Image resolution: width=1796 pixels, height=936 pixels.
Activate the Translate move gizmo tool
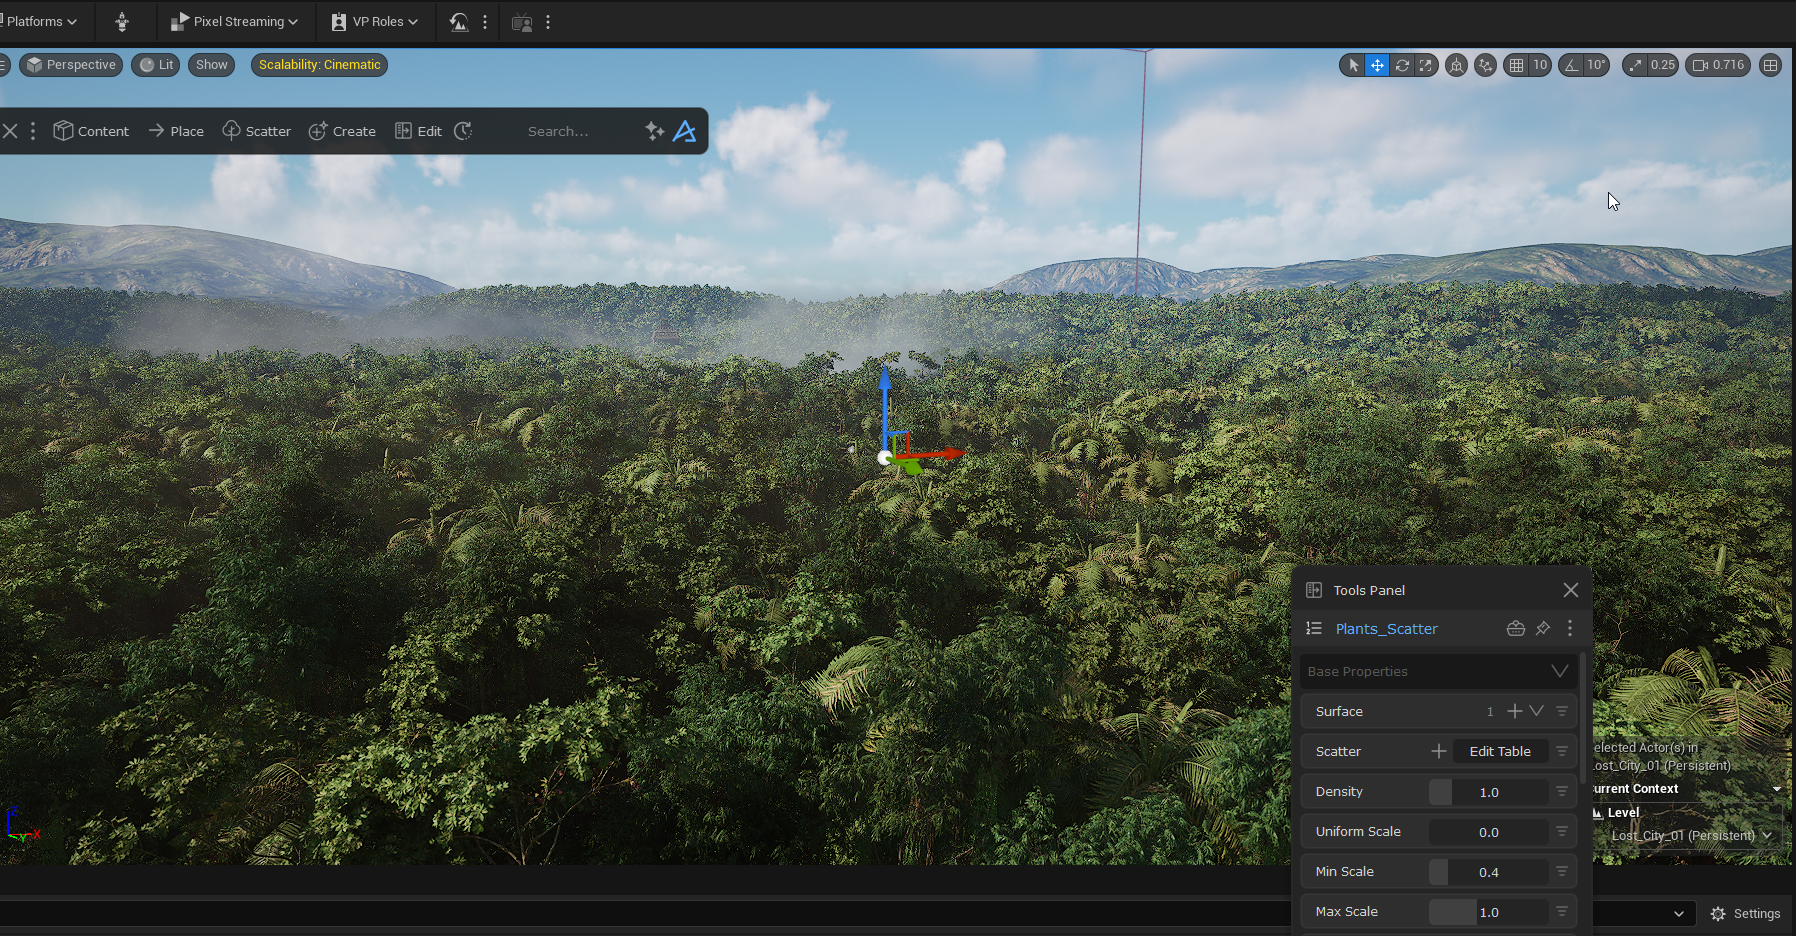pos(1377,65)
